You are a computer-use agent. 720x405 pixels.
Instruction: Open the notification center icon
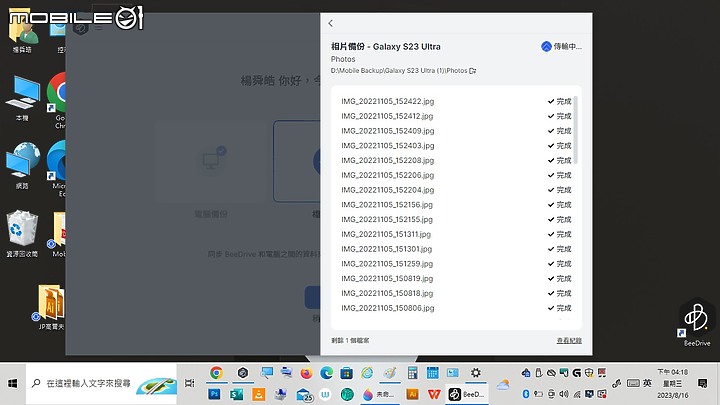click(x=702, y=383)
